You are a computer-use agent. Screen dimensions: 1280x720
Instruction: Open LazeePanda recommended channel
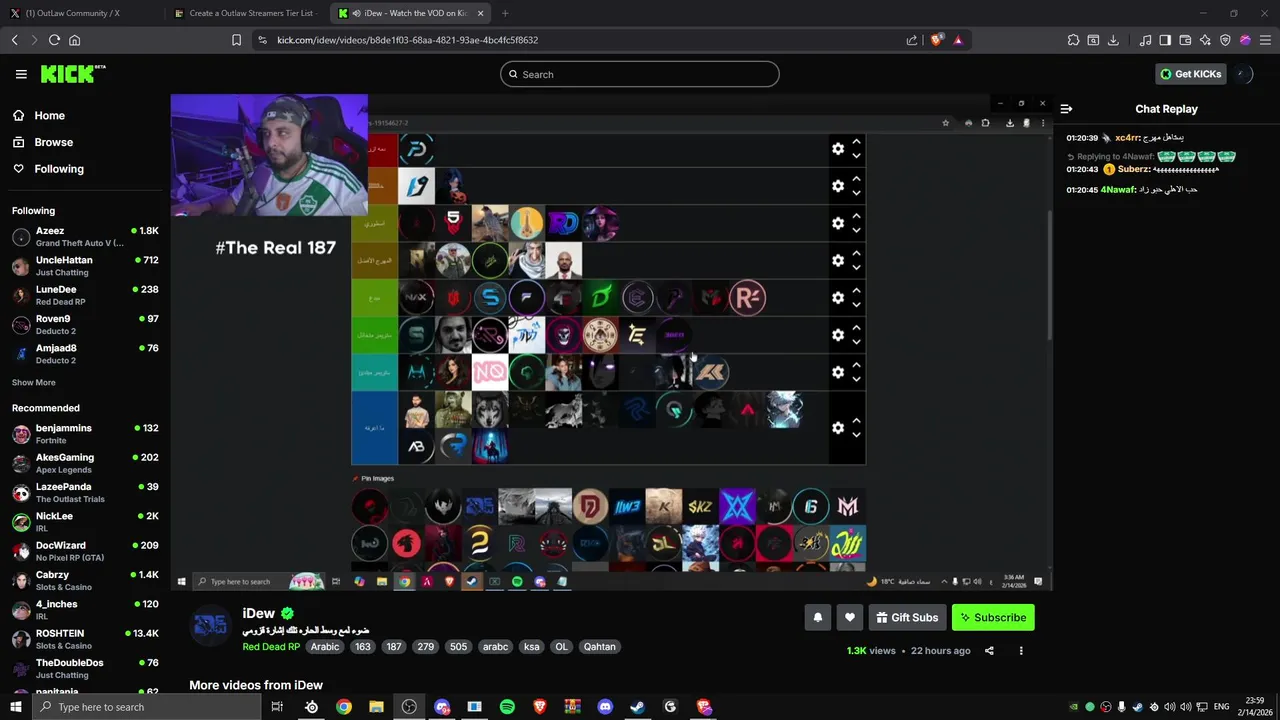(85, 493)
